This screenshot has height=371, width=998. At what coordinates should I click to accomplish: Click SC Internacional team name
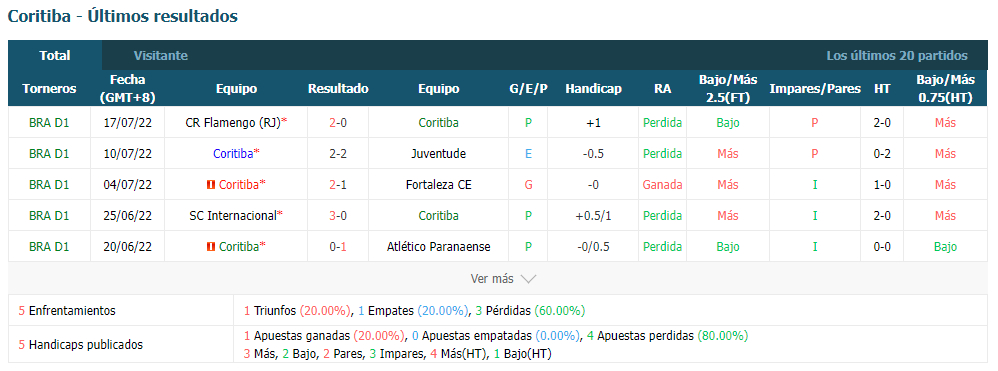(232, 215)
